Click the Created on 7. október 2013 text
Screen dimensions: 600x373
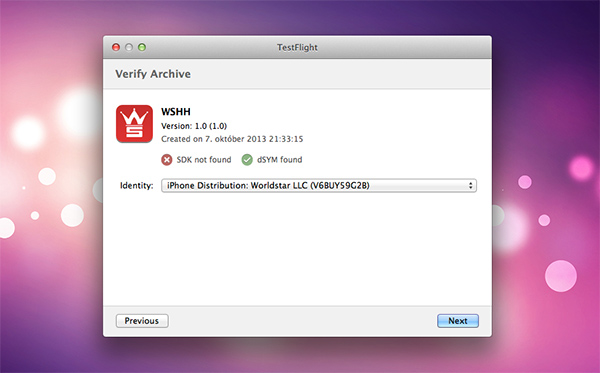pyautogui.click(x=232, y=139)
